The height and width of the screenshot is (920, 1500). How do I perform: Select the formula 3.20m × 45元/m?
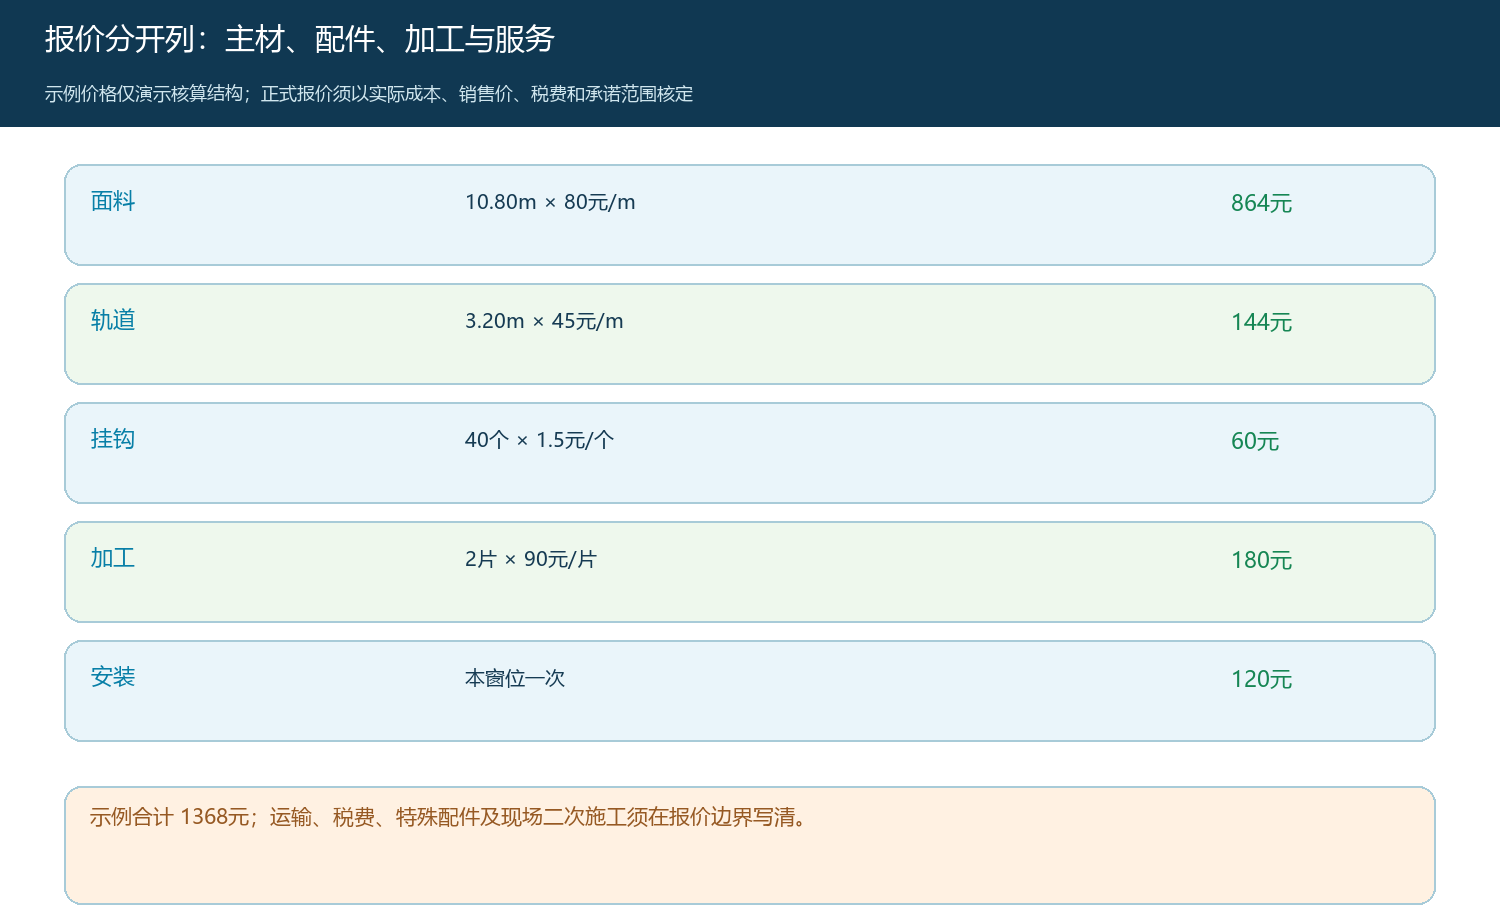click(544, 321)
